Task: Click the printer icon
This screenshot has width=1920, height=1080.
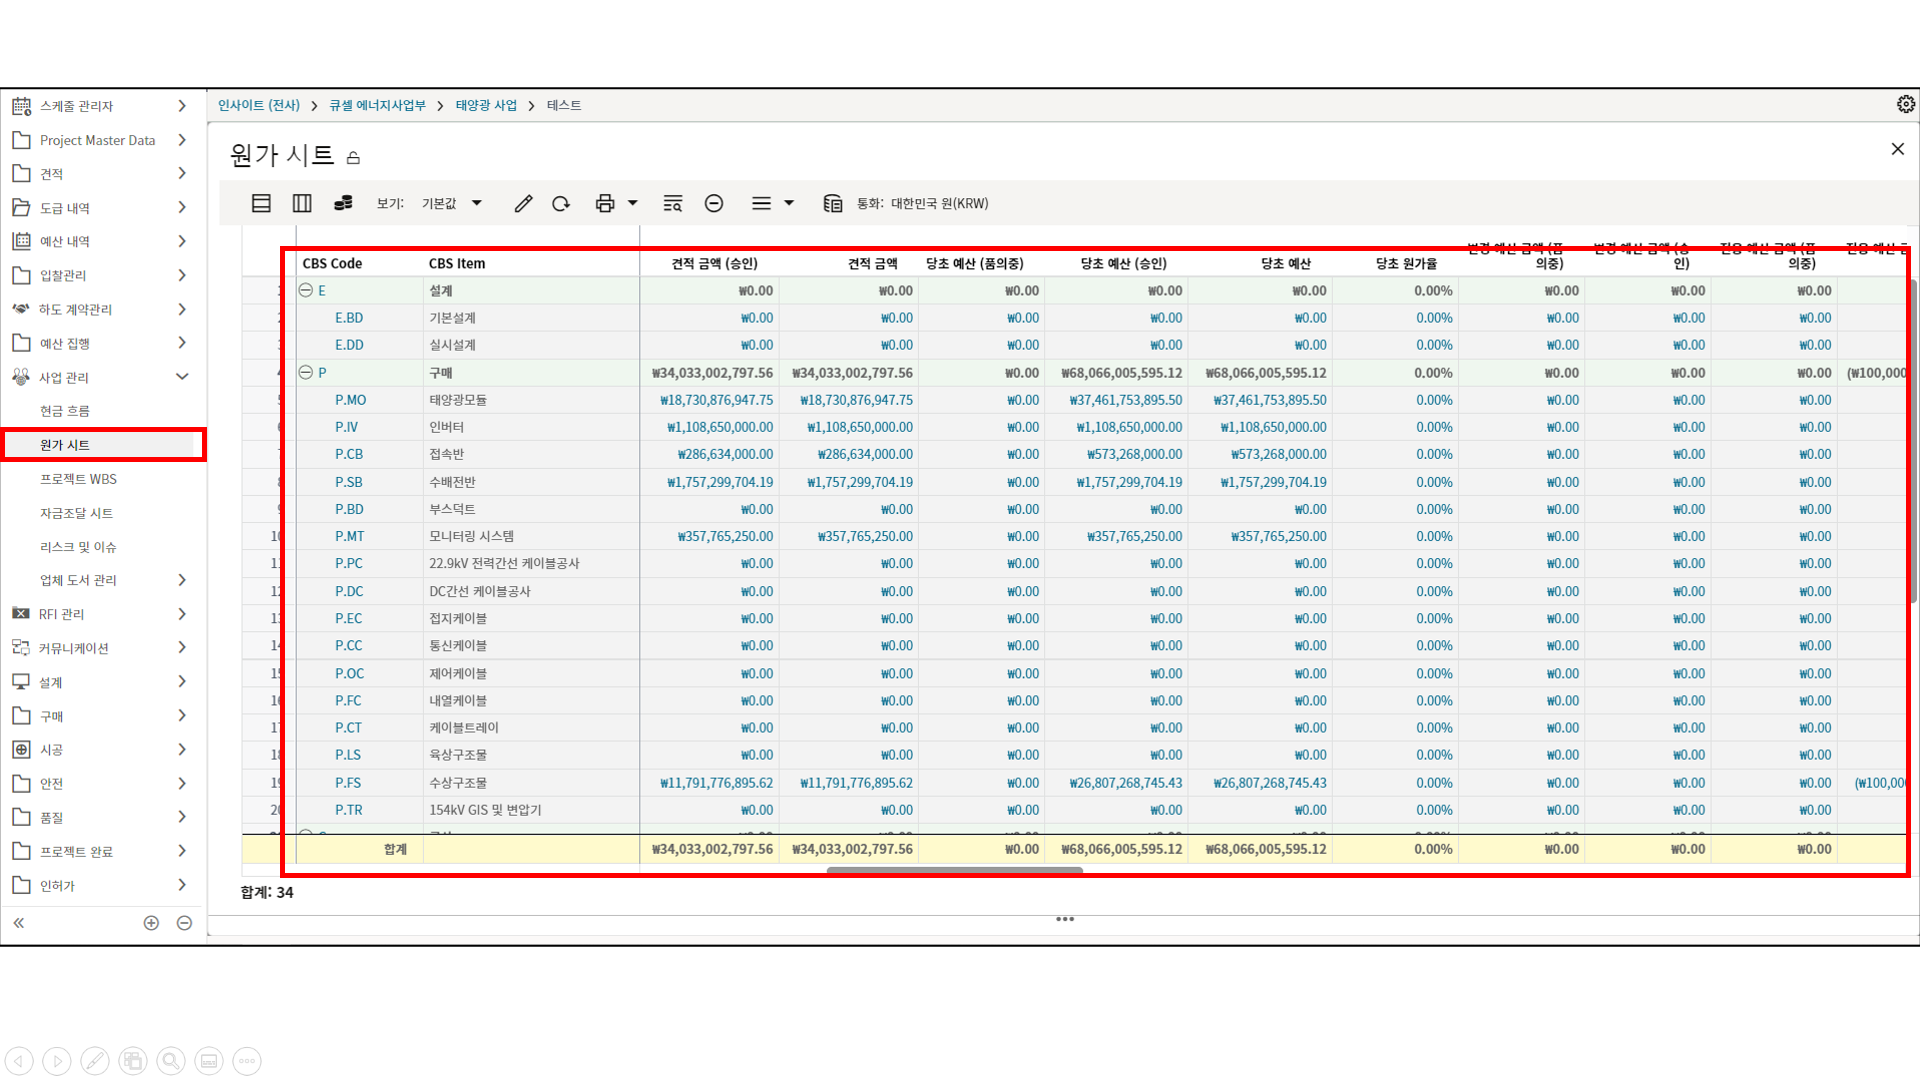Action: [x=605, y=203]
